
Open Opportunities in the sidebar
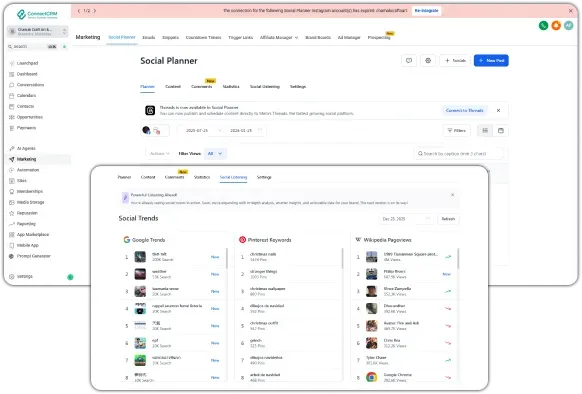[x=29, y=117]
